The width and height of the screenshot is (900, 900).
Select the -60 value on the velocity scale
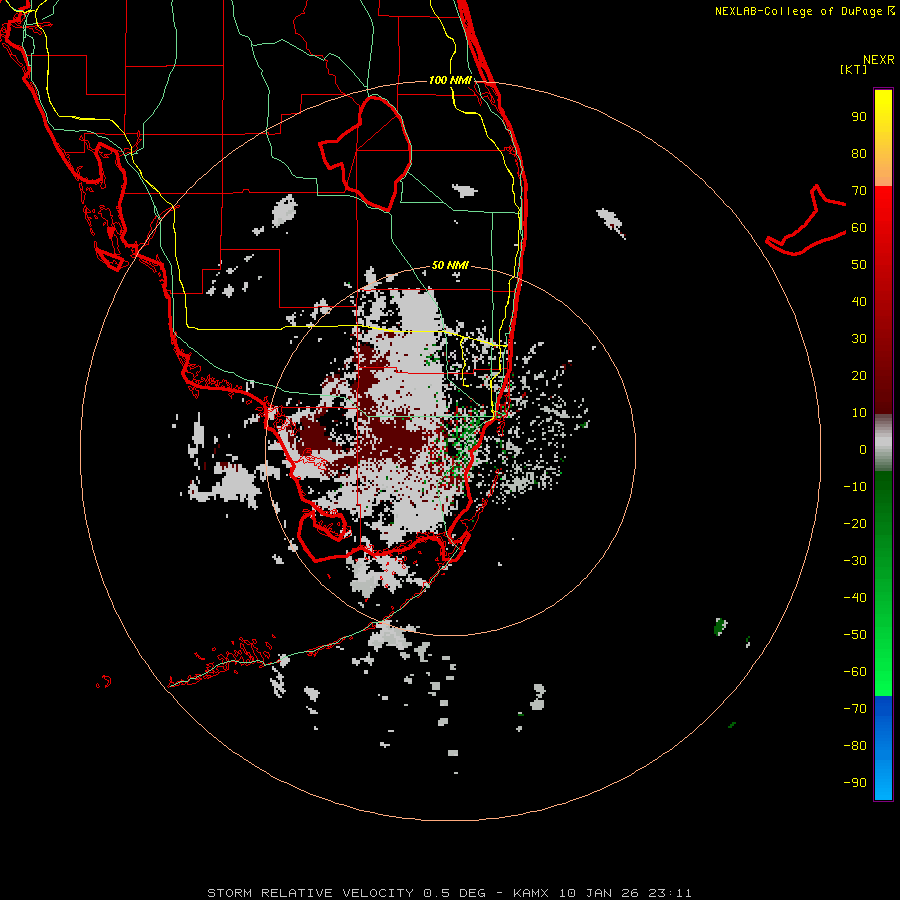click(855, 672)
